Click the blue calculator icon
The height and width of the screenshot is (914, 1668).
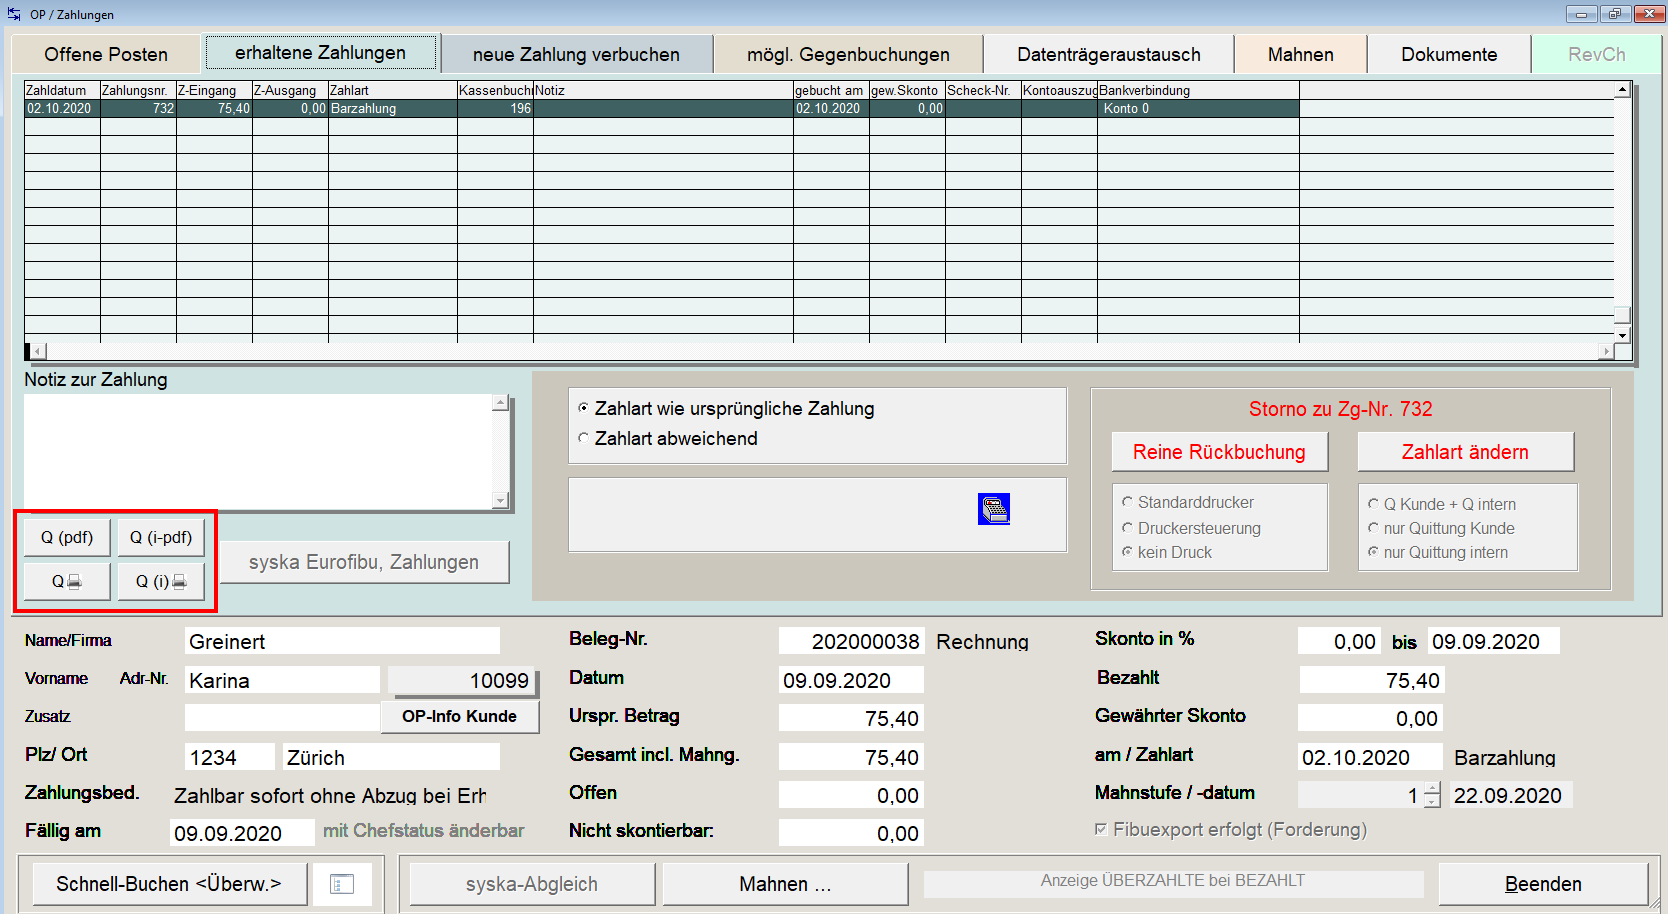994,509
